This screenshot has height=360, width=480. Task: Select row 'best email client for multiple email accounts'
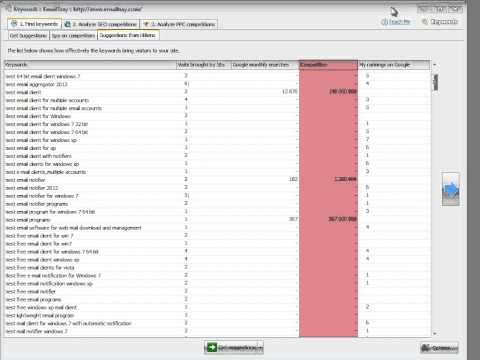217,108
